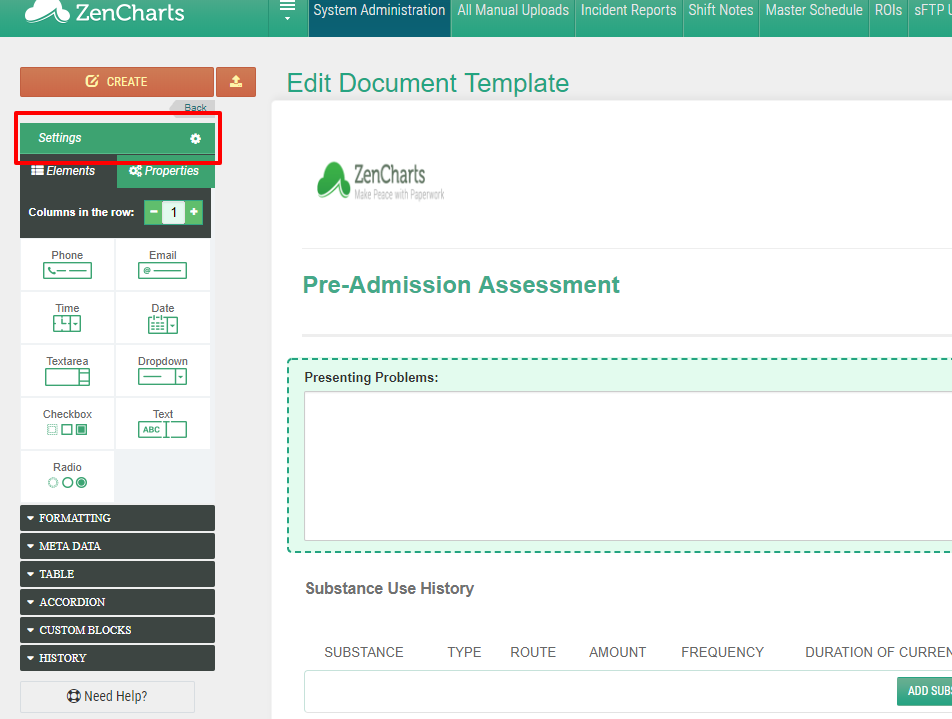Add a Textarea element

tap(67, 370)
